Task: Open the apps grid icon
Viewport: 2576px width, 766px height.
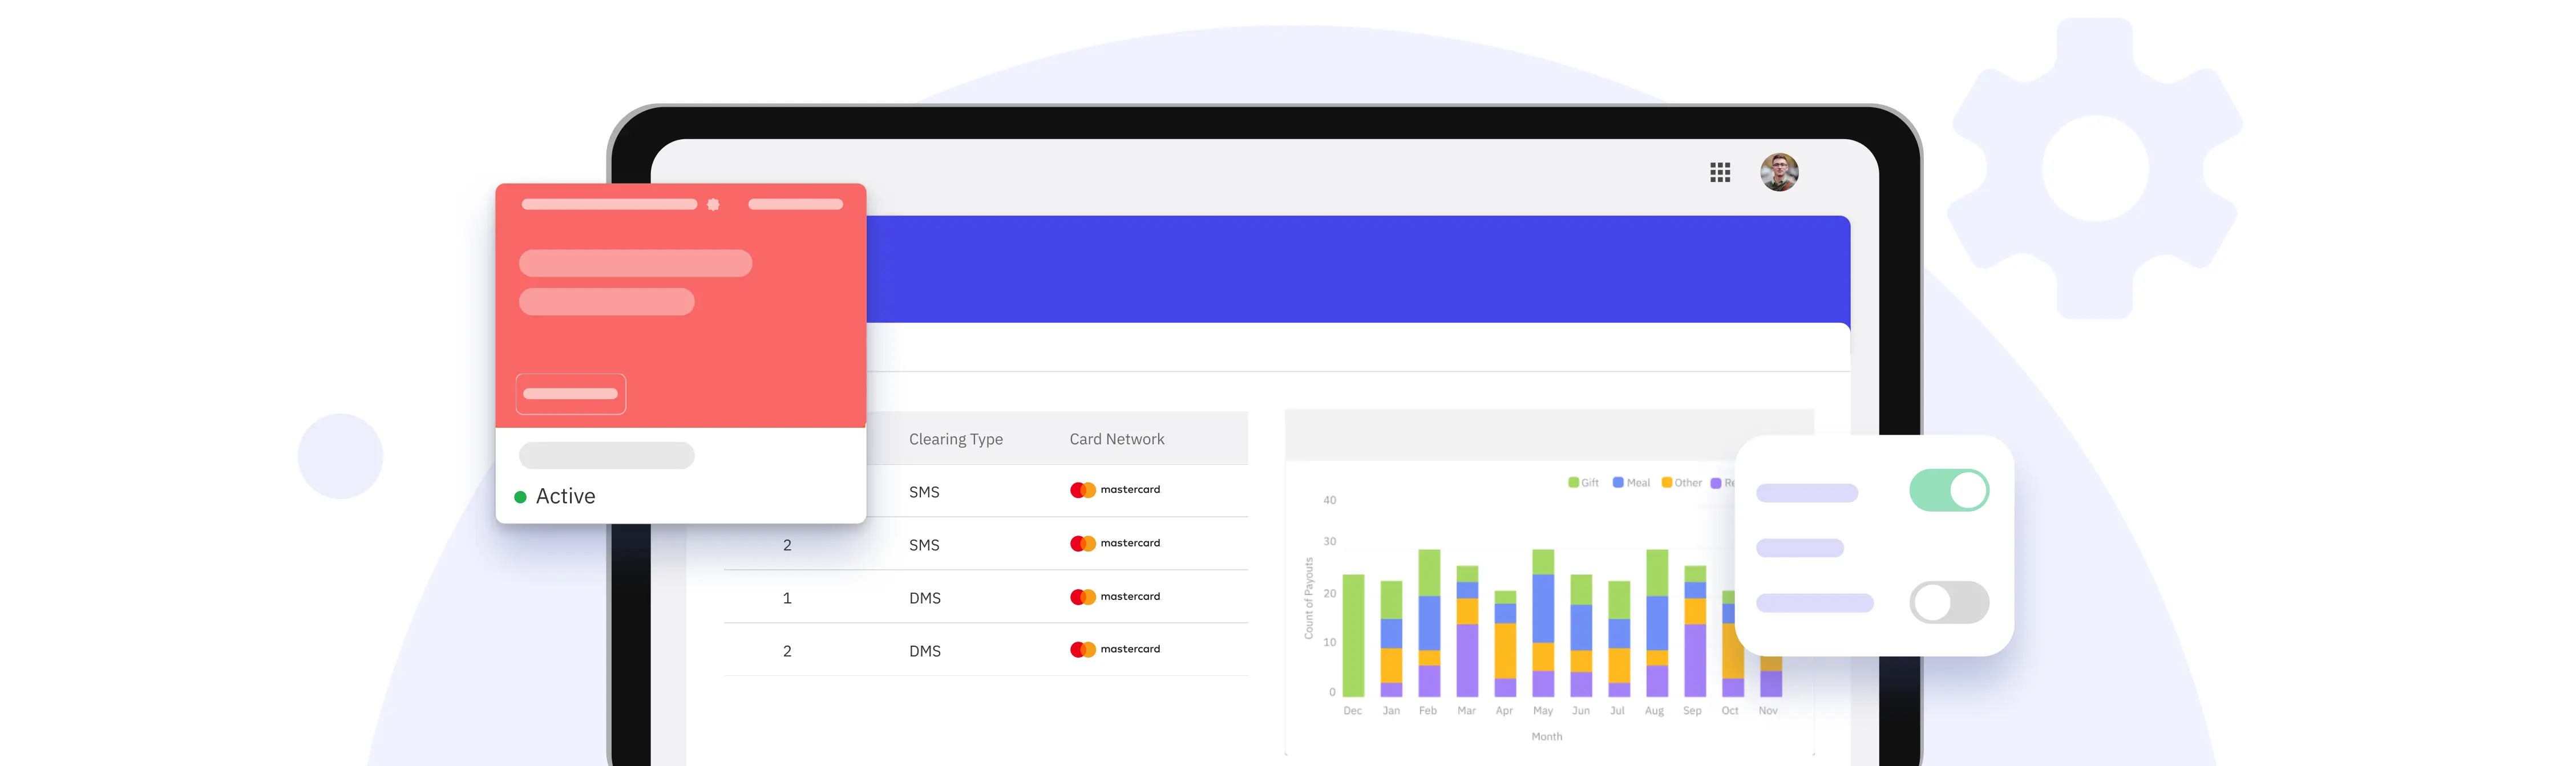Action: click(x=1720, y=172)
